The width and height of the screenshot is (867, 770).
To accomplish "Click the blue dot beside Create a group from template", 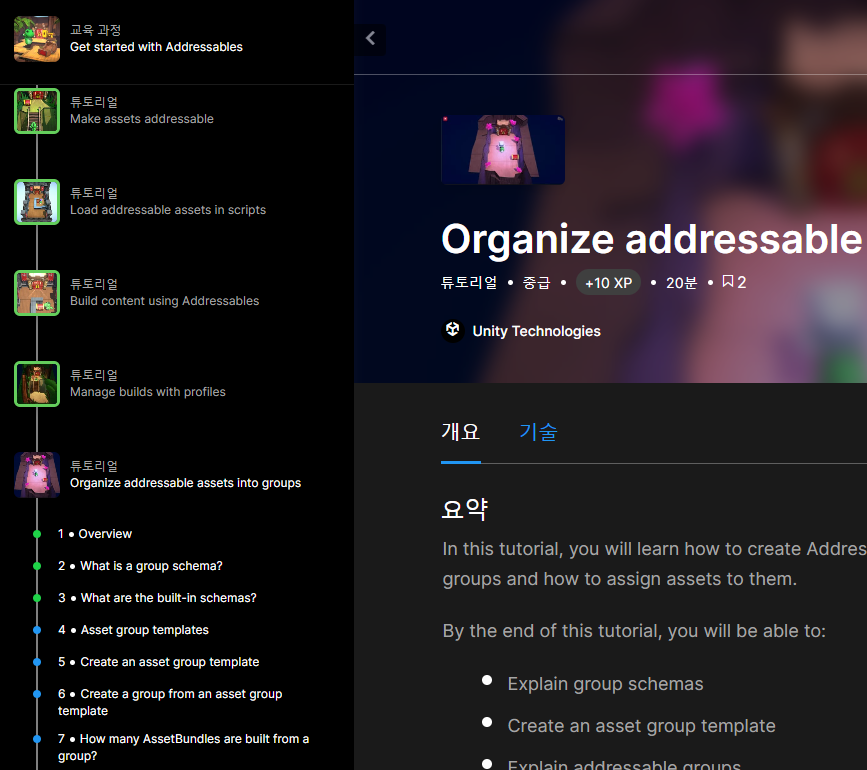I will [x=37, y=694].
